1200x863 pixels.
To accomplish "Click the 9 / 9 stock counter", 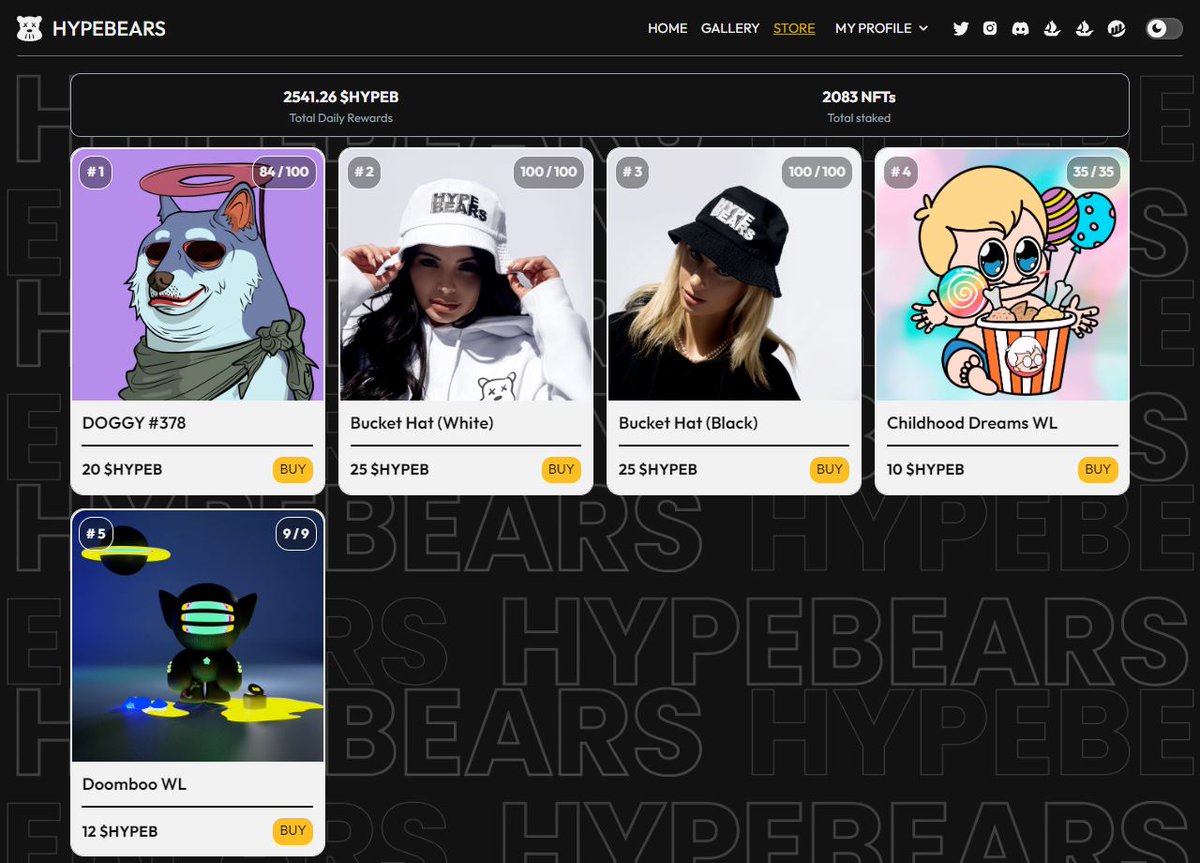I will click(296, 533).
